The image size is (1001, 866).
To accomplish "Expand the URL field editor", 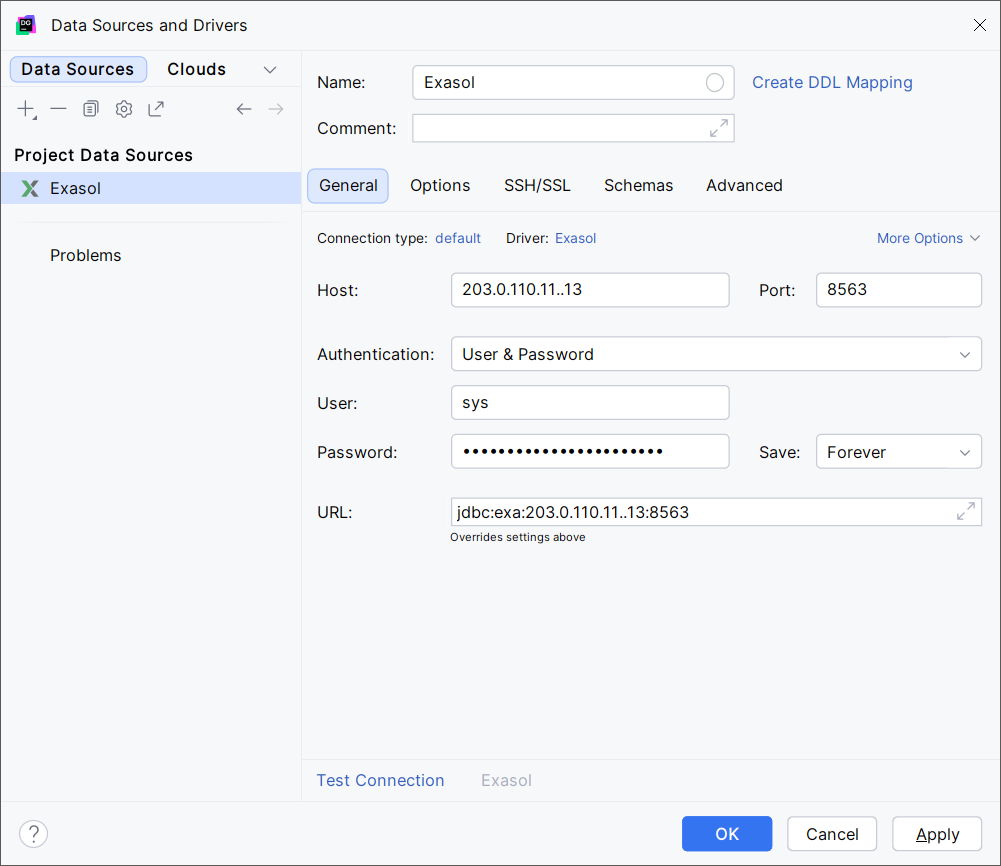I will coord(966,511).
